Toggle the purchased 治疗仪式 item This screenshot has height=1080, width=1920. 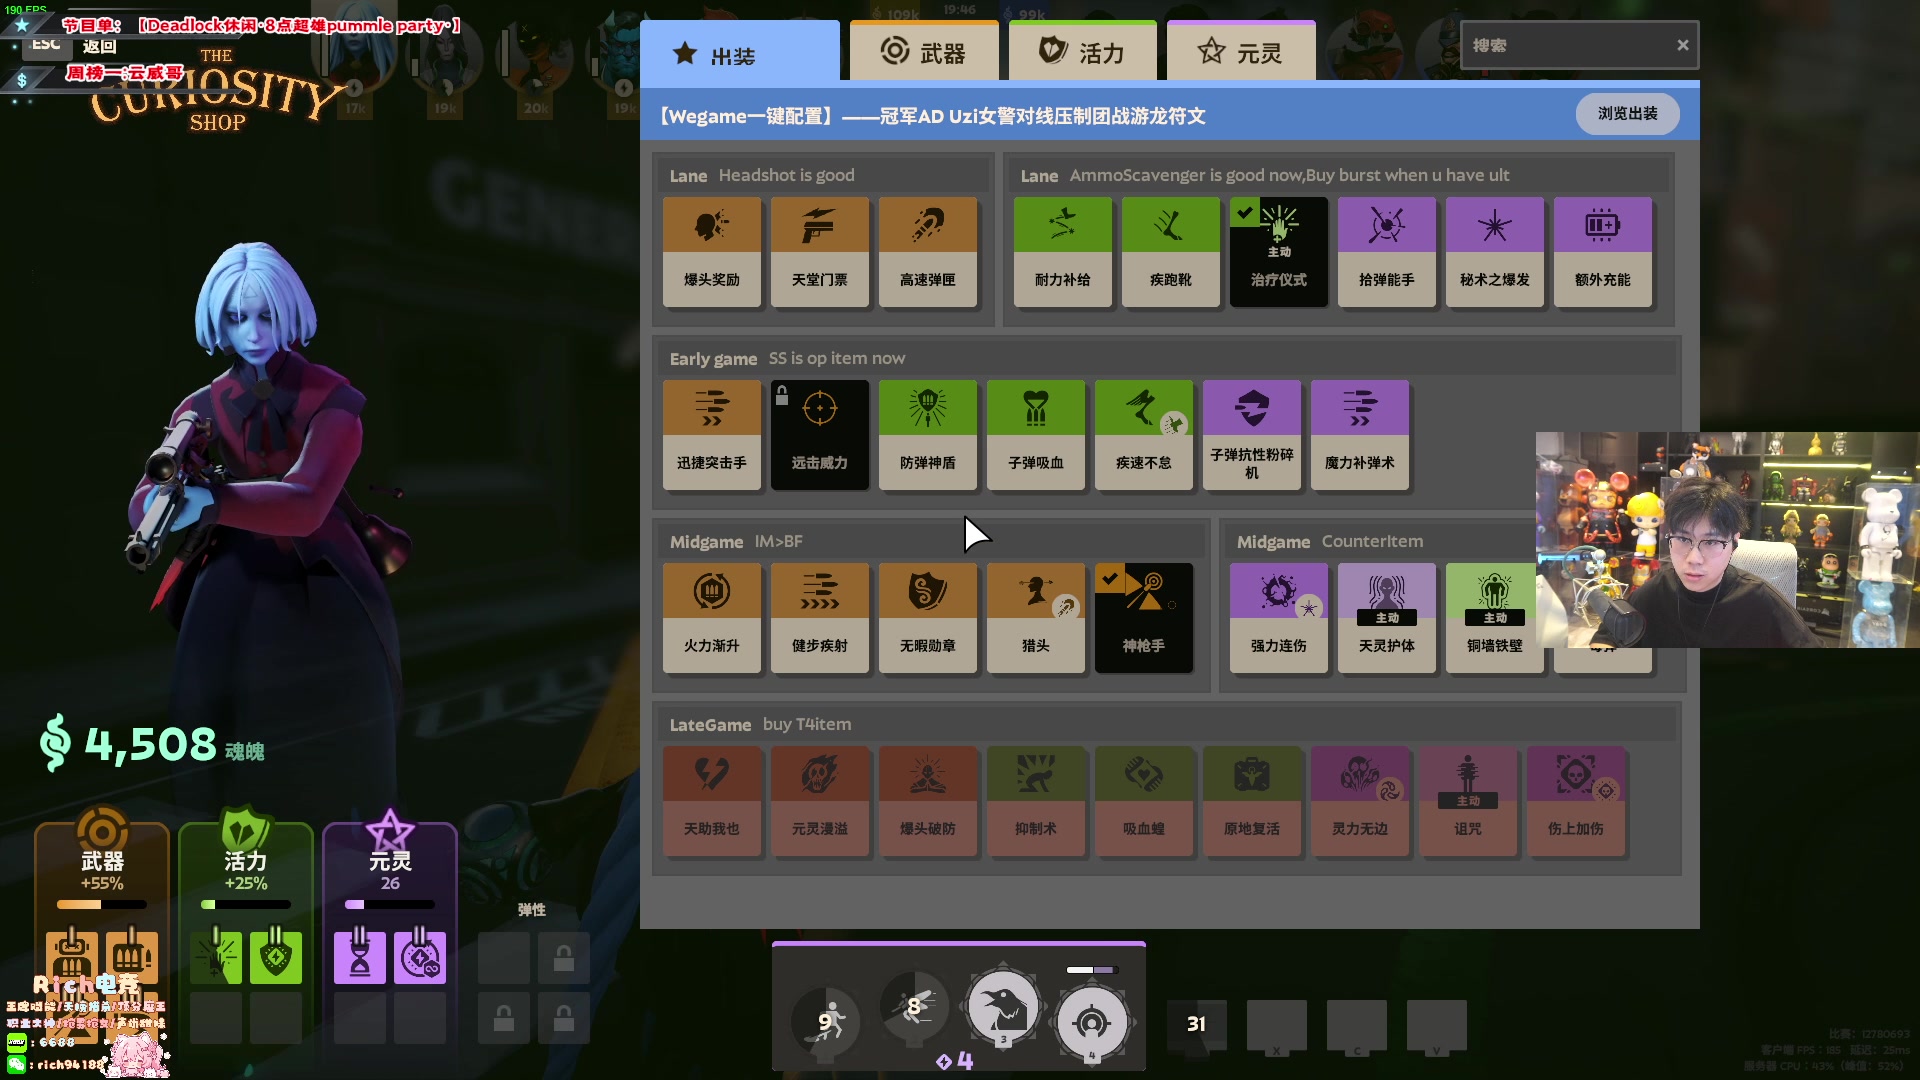pyautogui.click(x=1278, y=251)
